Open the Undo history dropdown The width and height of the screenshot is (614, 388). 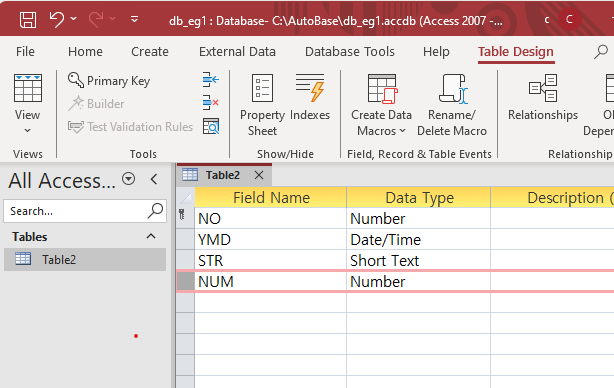pos(74,19)
